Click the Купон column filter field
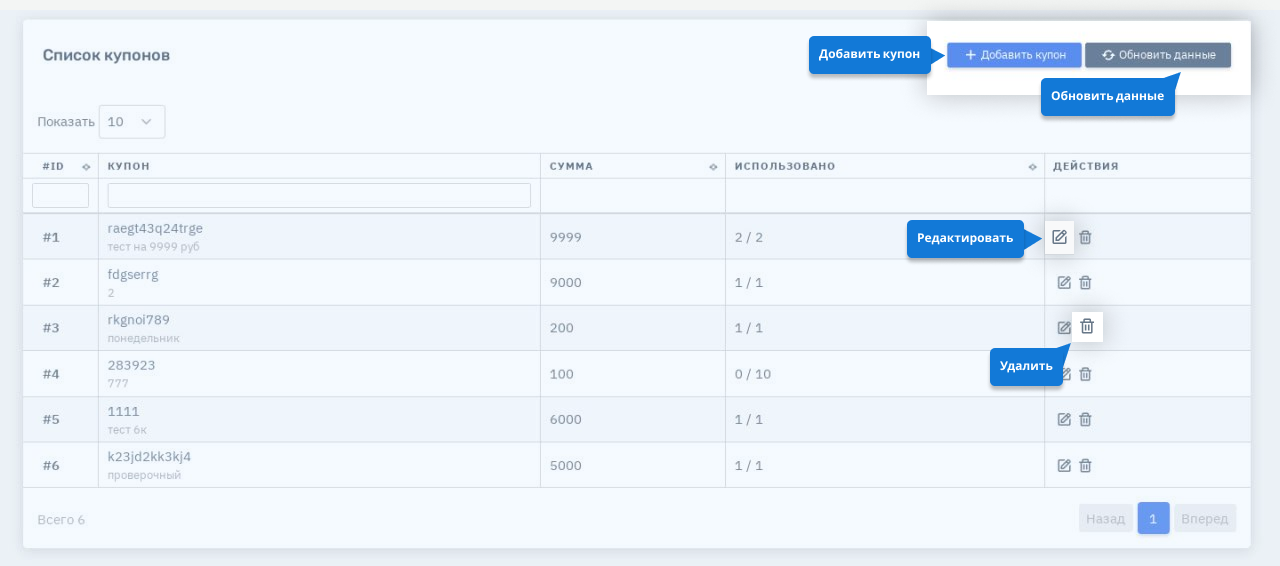The height and width of the screenshot is (566, 1280). [319, 196]
